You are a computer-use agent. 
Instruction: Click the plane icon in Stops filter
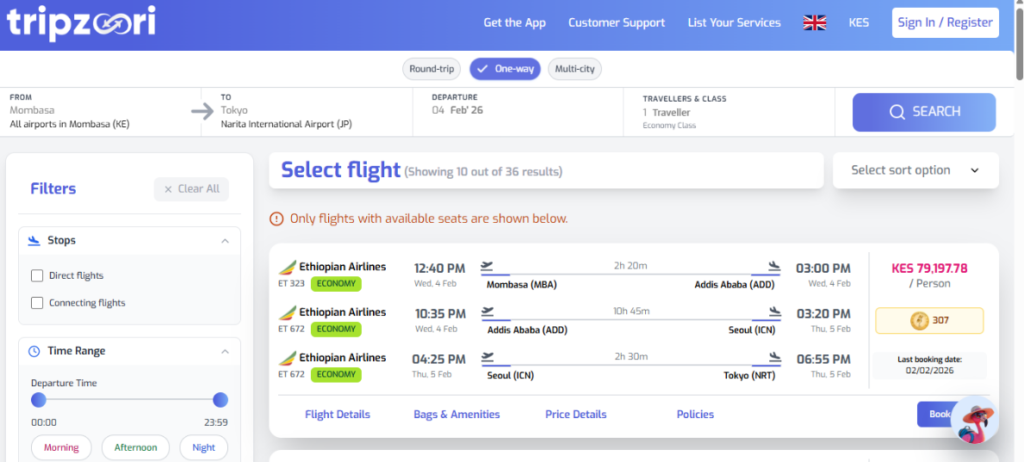click(34, 241)
